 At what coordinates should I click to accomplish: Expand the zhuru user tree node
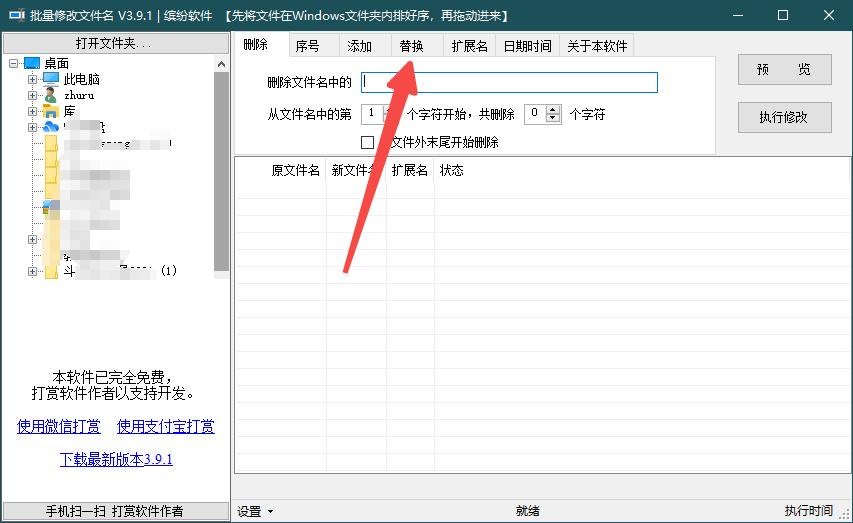(32, 95)
